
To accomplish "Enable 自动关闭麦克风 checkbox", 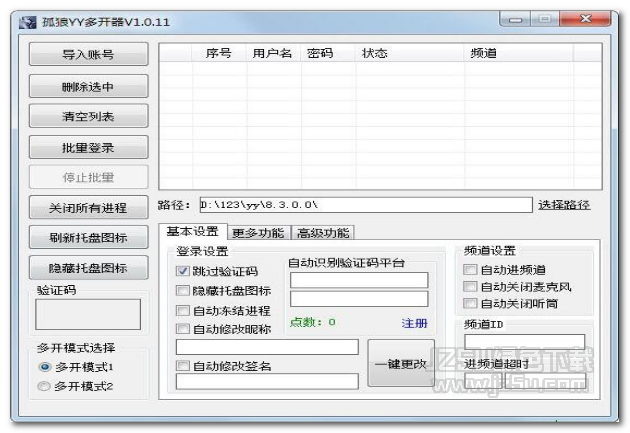I will [470, 287].
